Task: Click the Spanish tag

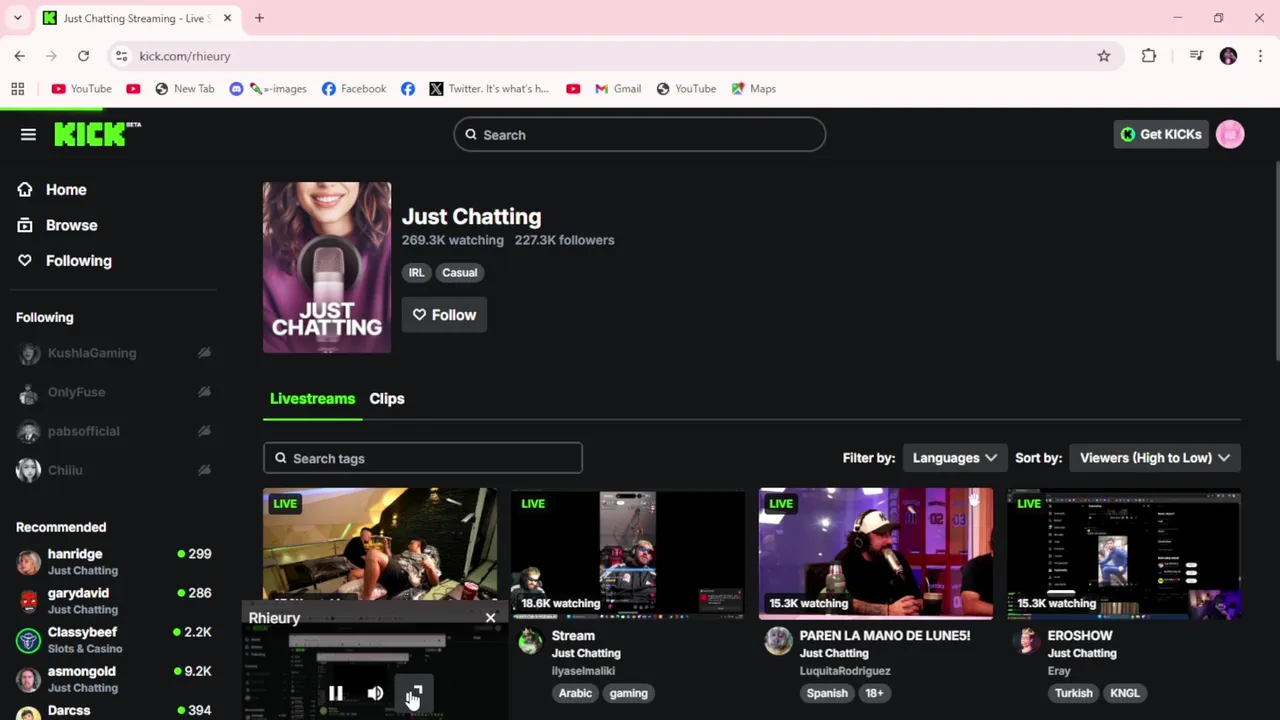Action: point(827,693)
